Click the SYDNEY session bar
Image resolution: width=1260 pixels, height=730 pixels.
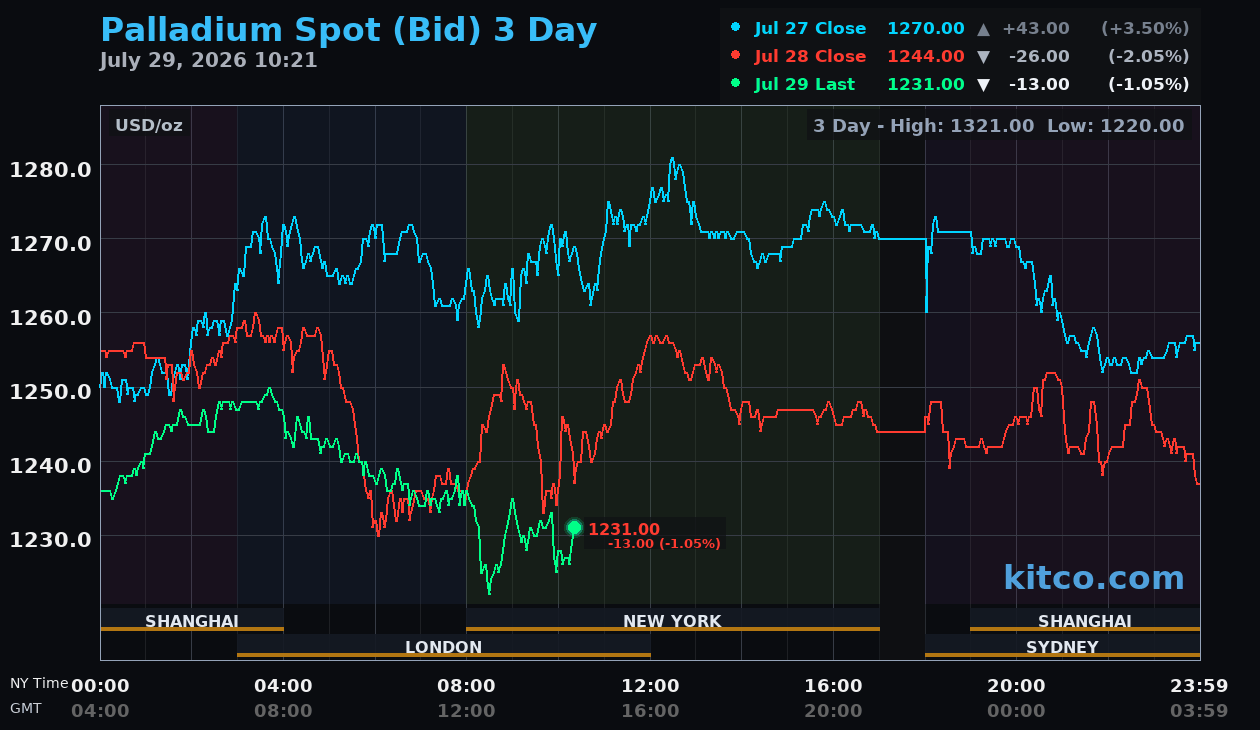point(1062,646)
